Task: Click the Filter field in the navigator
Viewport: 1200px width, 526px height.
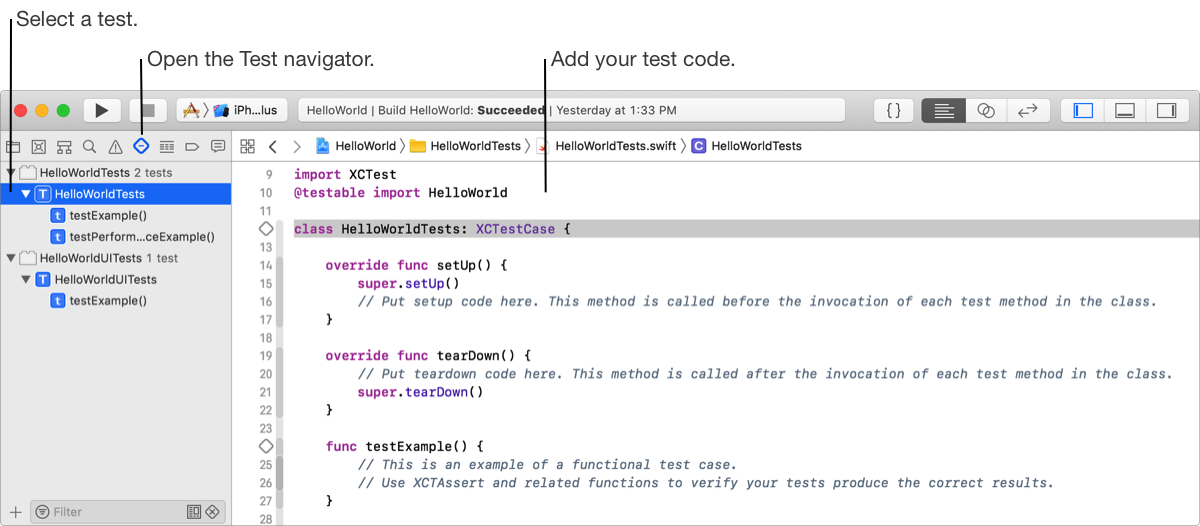Action: (x=110, y=511)
